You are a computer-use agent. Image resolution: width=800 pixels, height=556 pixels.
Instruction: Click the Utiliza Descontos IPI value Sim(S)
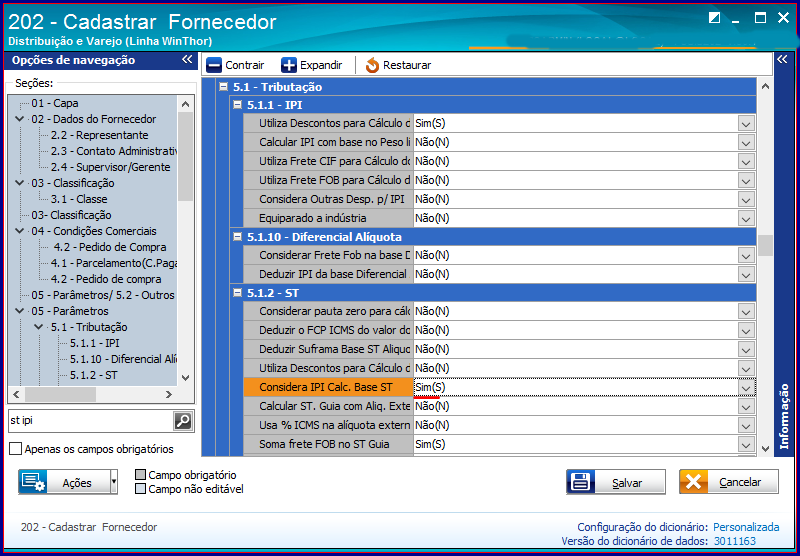pos(575,124)
